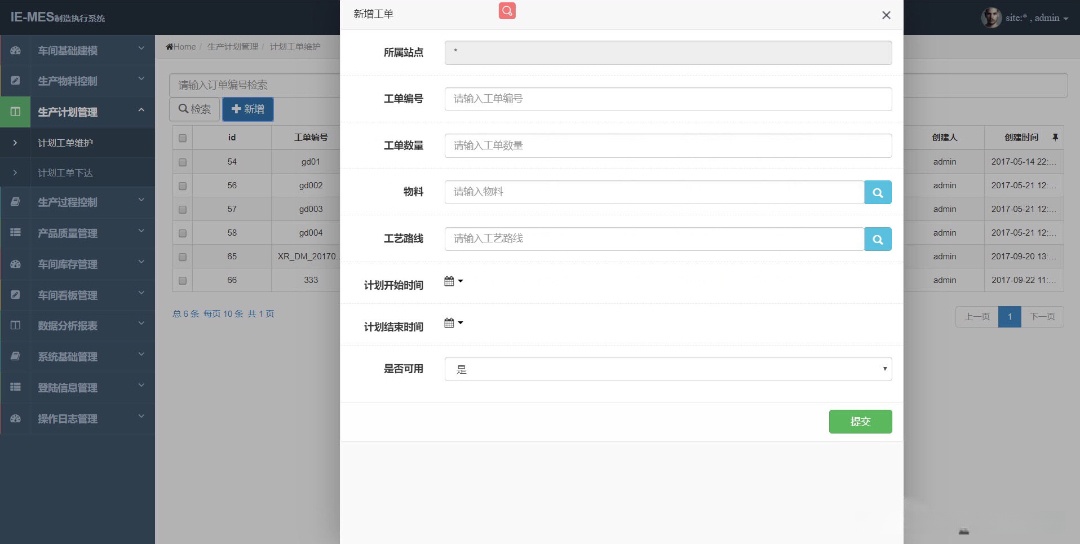Click the 创建人 column header
This screenshot has height=544, width=1080.
coord(944,138)
